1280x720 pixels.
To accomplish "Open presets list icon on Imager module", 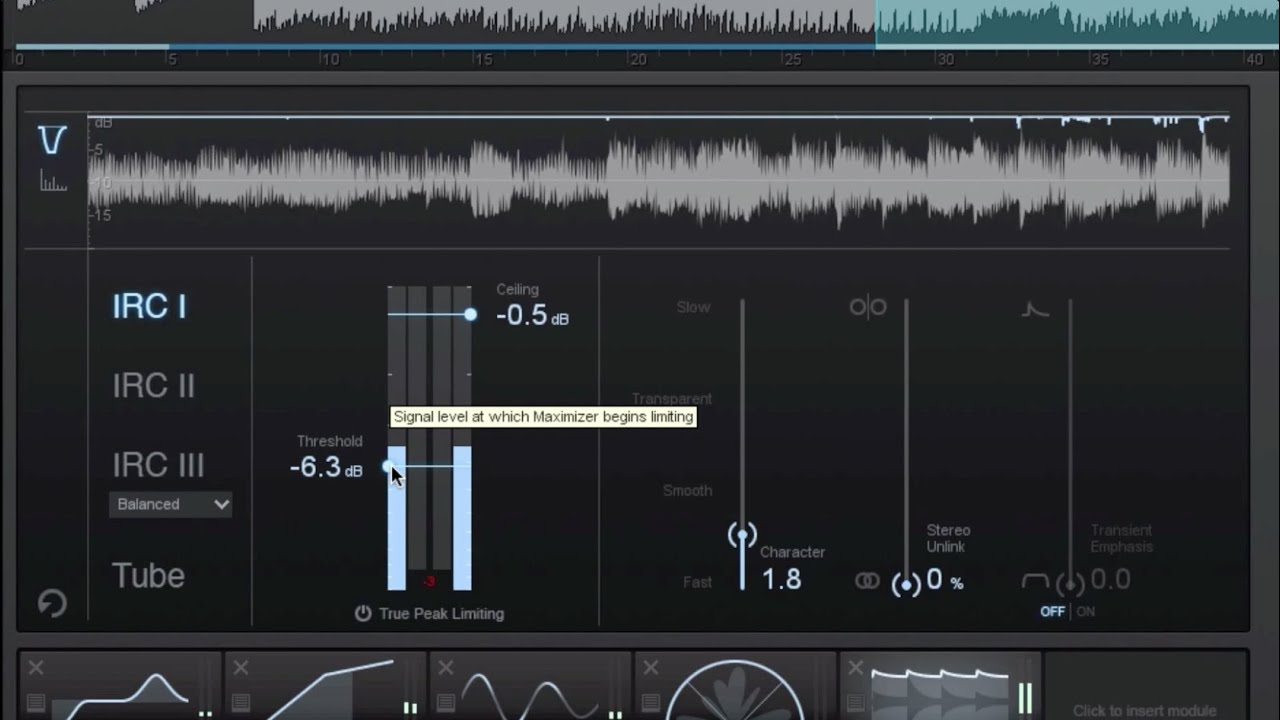I will coord(651,703).
